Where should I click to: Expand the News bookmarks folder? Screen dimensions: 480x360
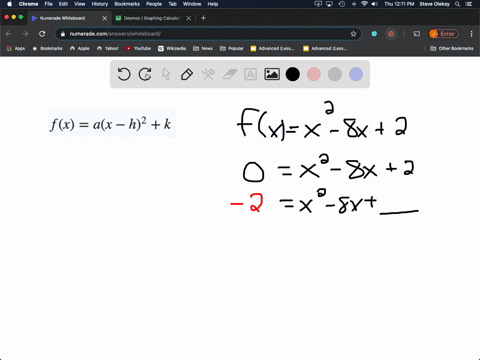pyautogui.click(x=203, y=48)
